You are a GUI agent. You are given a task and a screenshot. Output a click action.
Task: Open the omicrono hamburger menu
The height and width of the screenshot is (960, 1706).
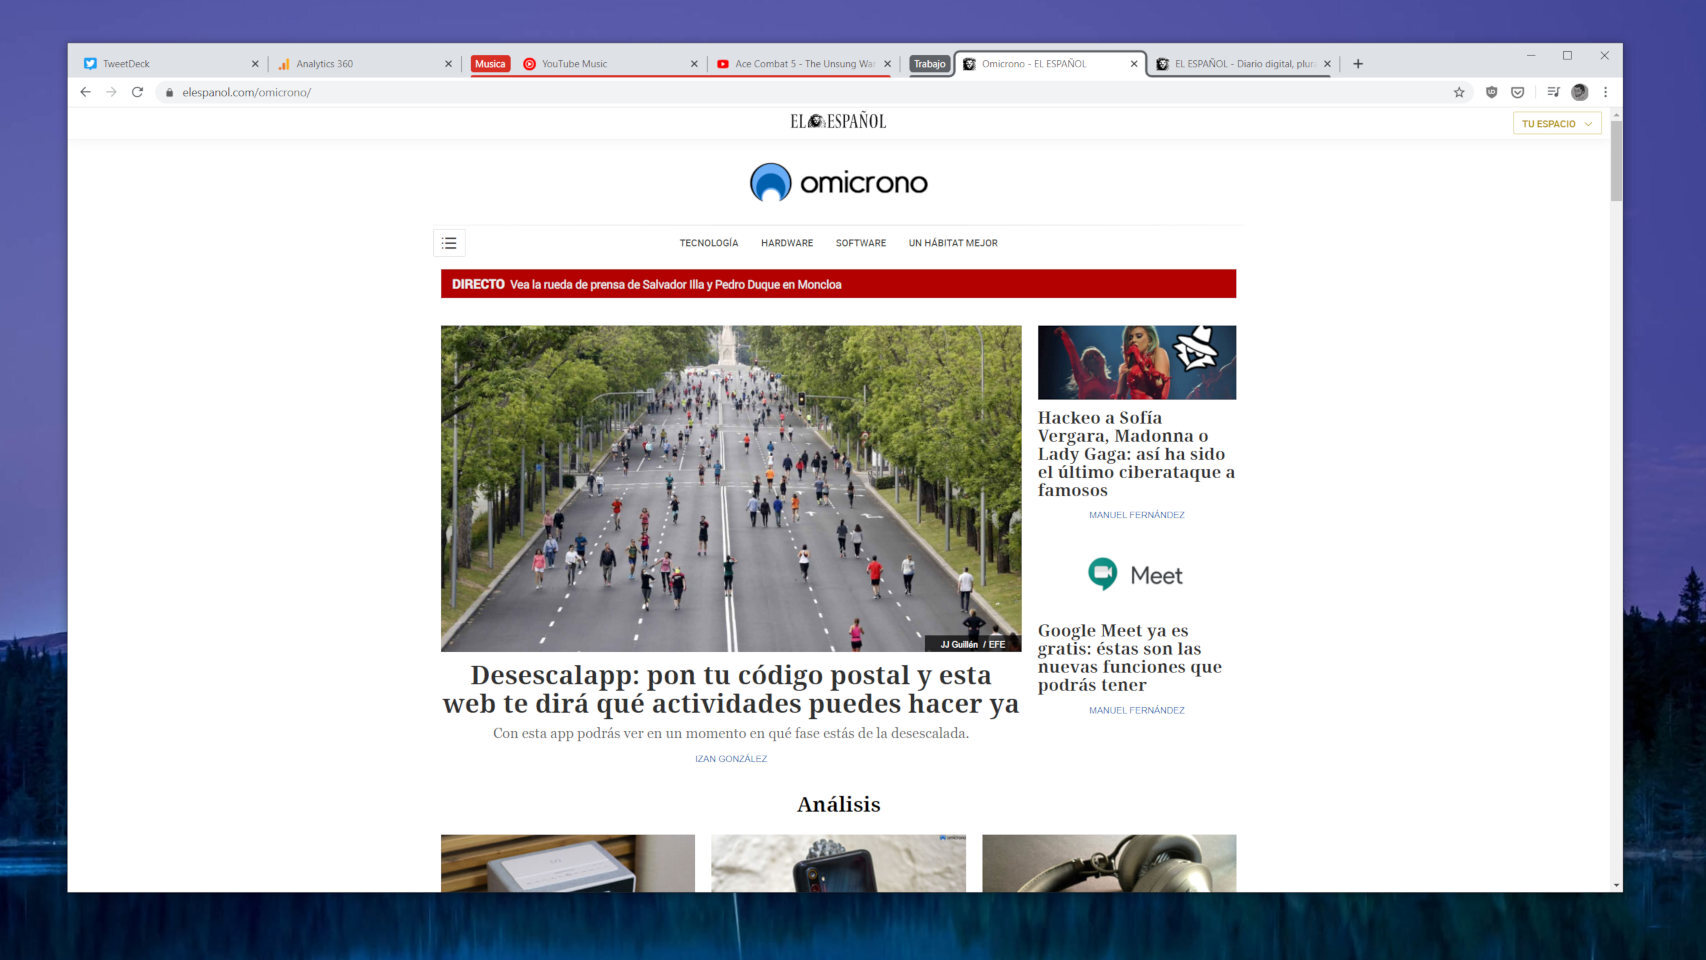(x=449, y=243)
